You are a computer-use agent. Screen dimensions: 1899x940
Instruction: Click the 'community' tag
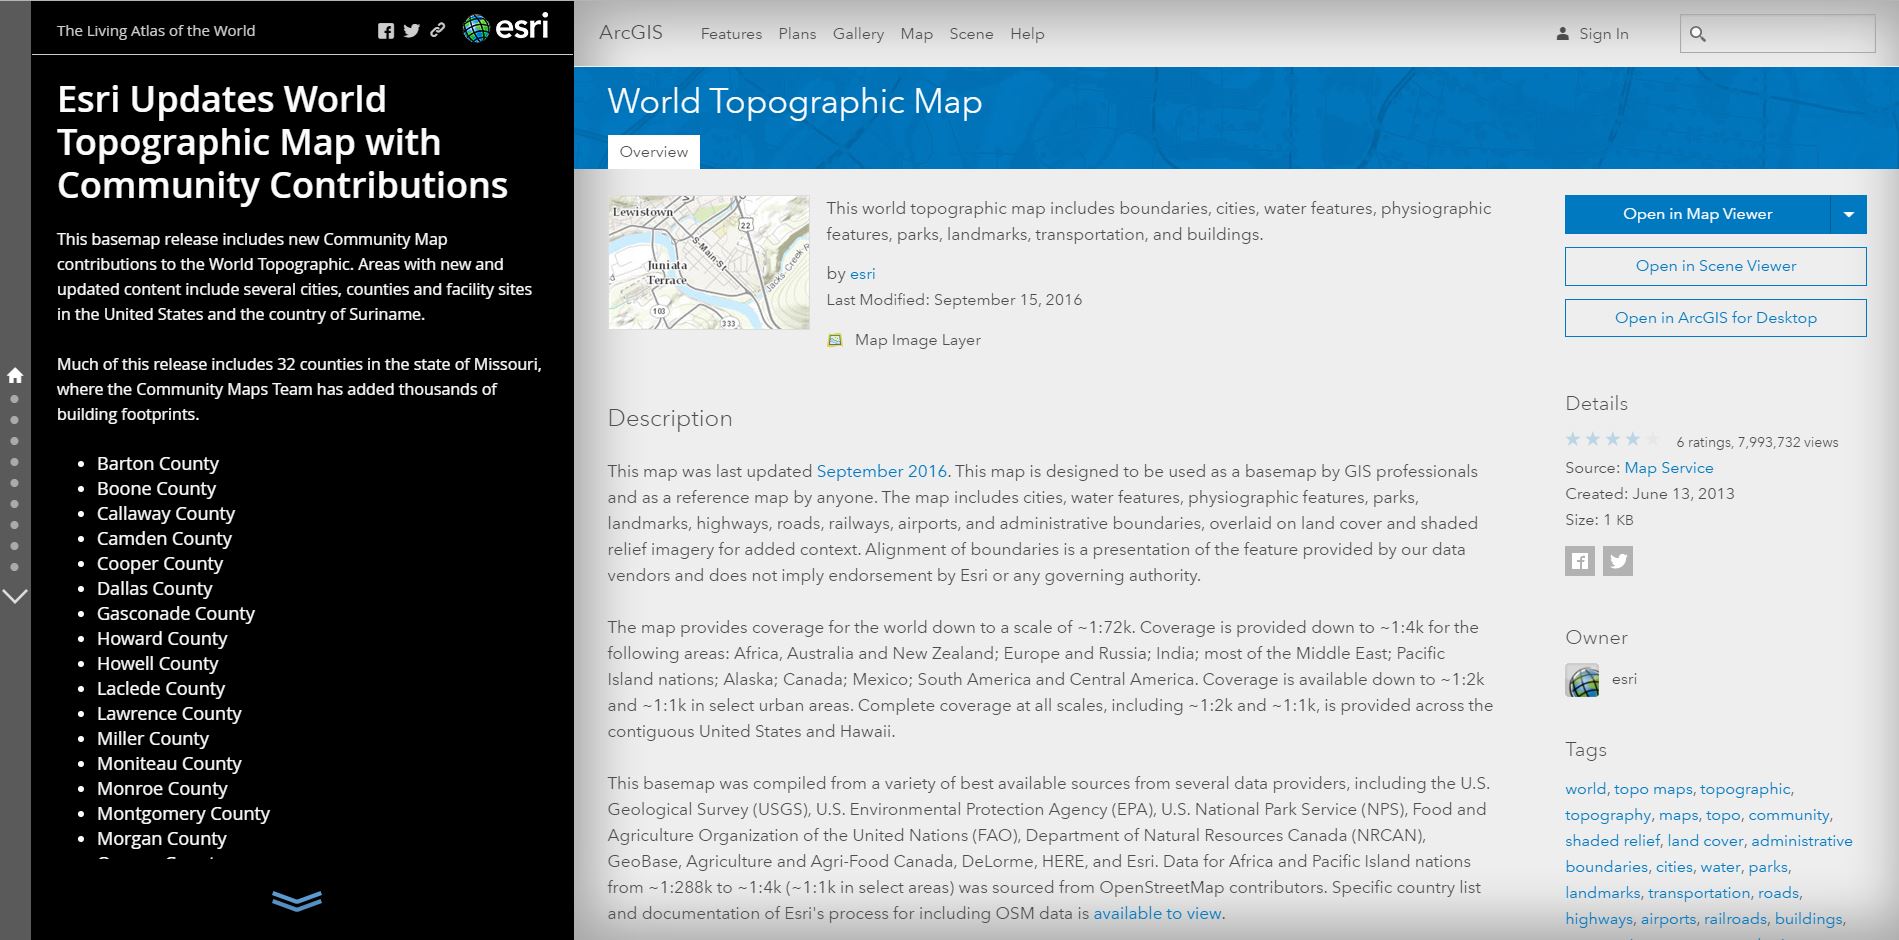[x=1788, y=815]
